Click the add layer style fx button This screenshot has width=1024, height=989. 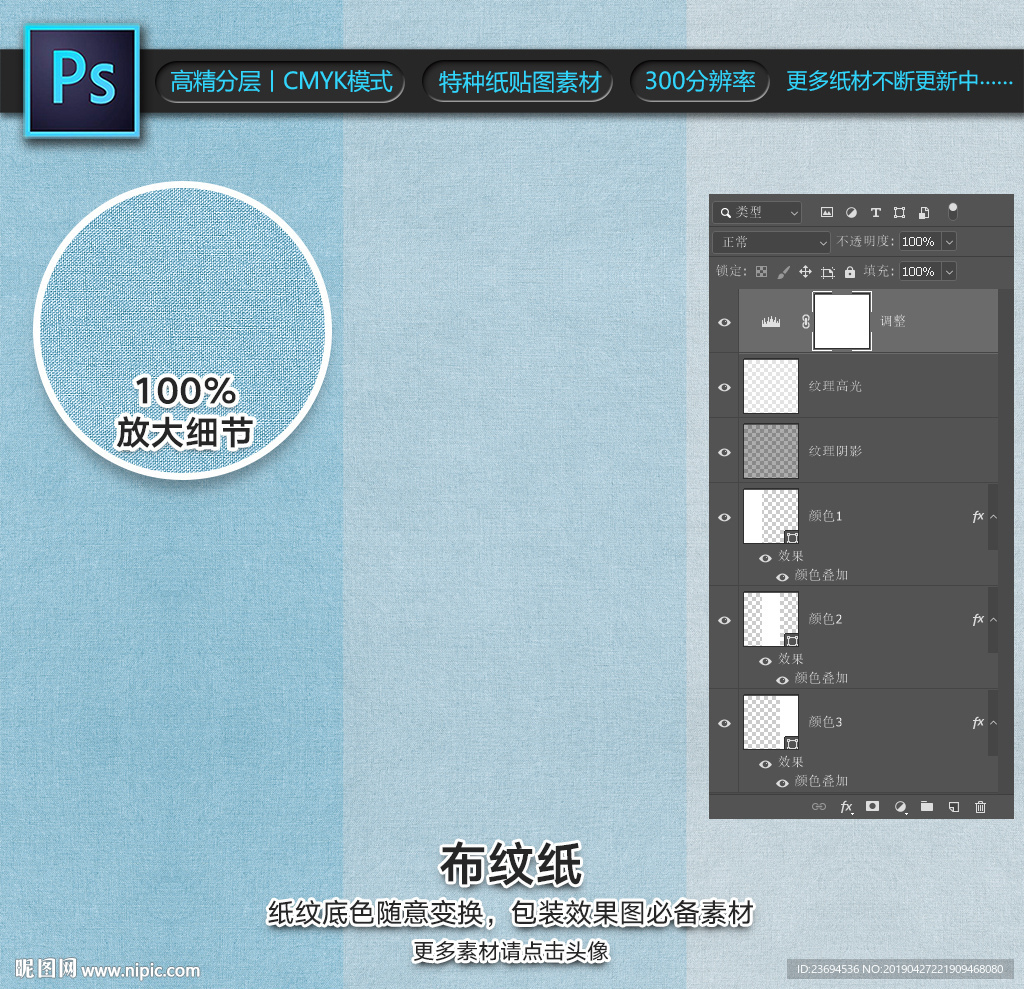pyautogui.click(x=846, y=807)
